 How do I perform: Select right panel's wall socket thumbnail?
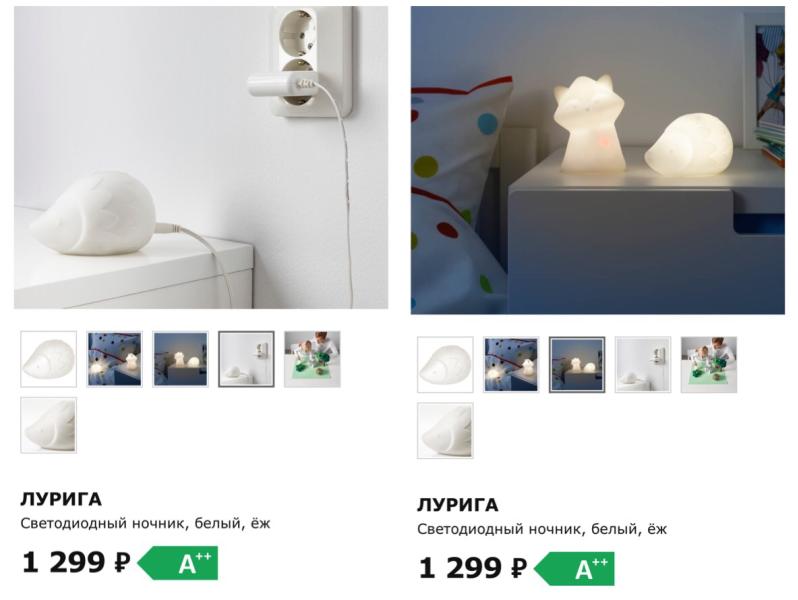click(x=643, y=365)
